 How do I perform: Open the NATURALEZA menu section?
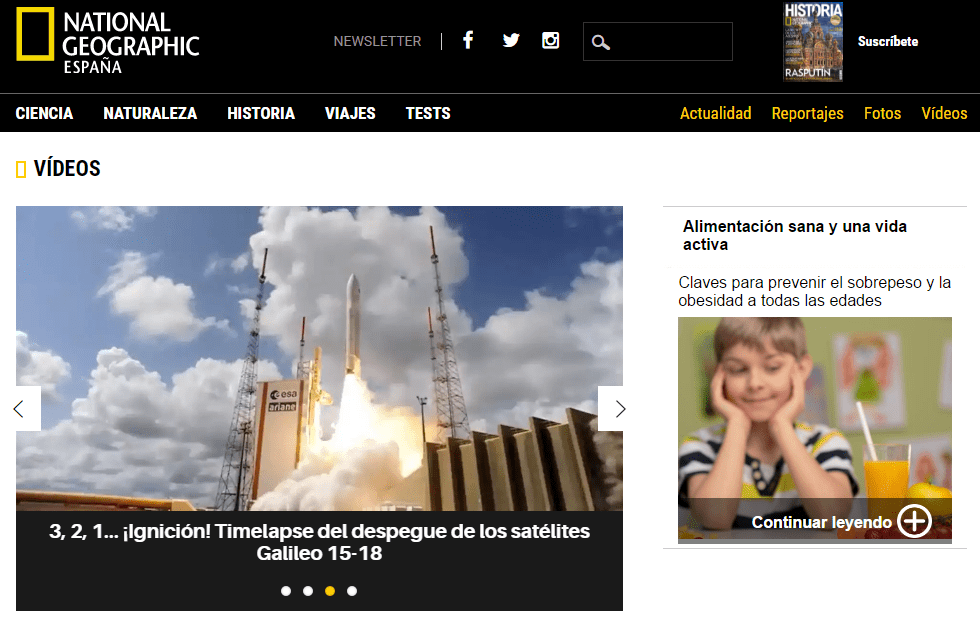pos(150,113)
